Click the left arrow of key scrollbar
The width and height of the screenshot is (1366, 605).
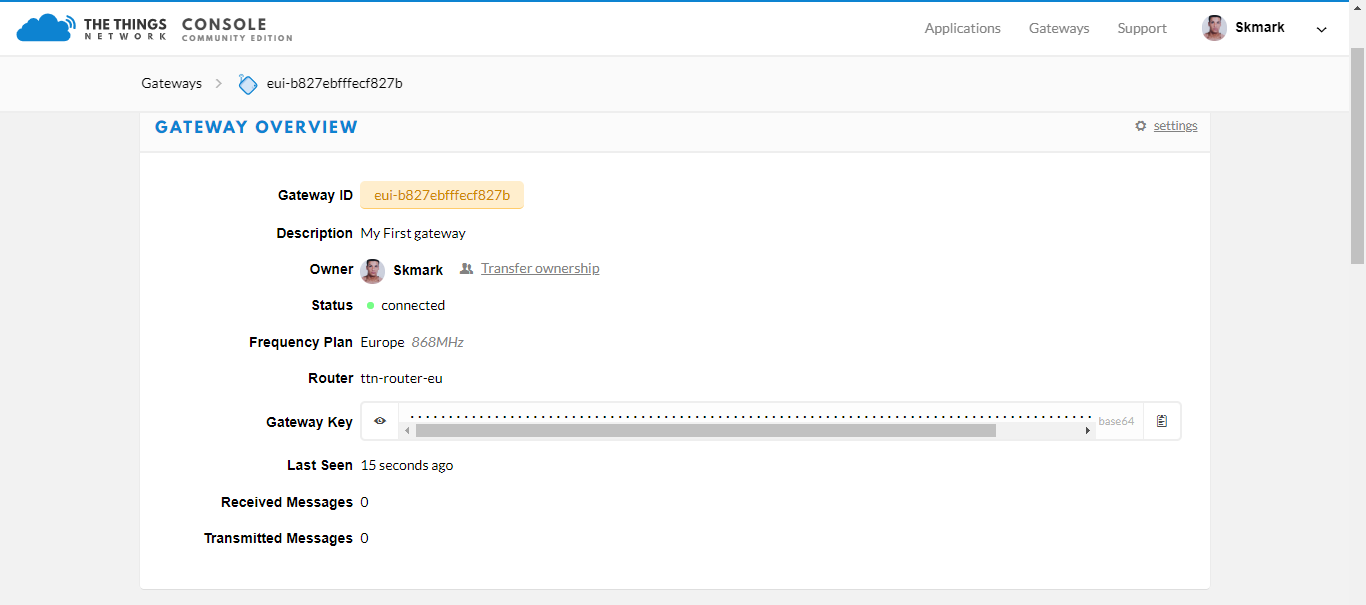click(x=407, y=430)
